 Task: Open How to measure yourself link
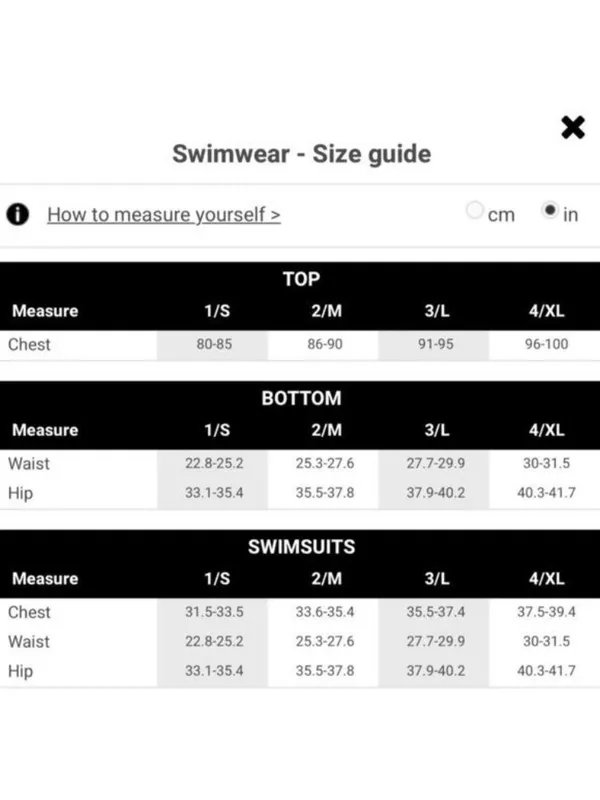[164, 215]
